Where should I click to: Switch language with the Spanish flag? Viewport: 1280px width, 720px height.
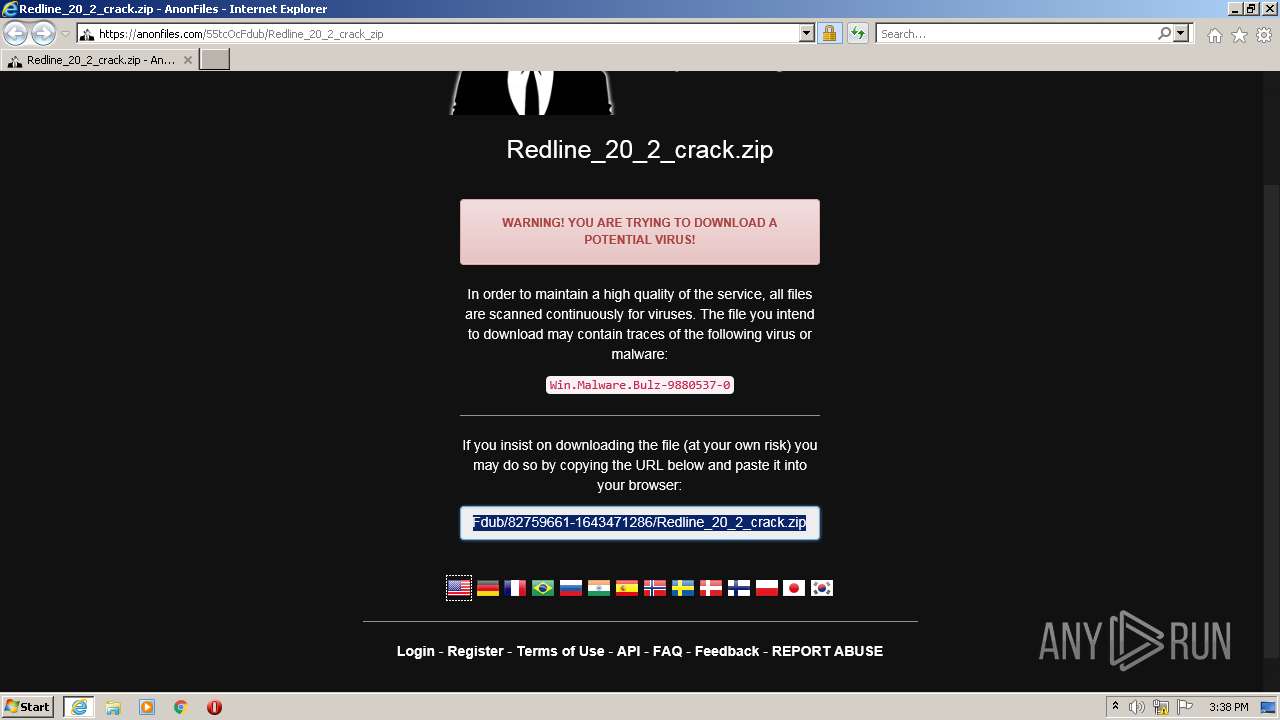627,588
